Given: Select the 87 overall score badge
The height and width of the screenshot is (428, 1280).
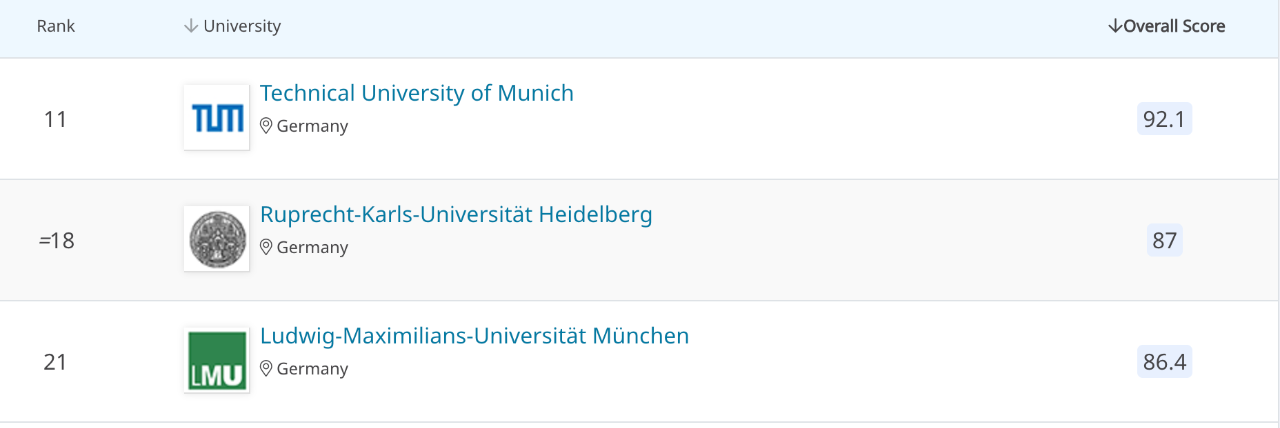Looking at the screenshot, I should pos(1165,240).
